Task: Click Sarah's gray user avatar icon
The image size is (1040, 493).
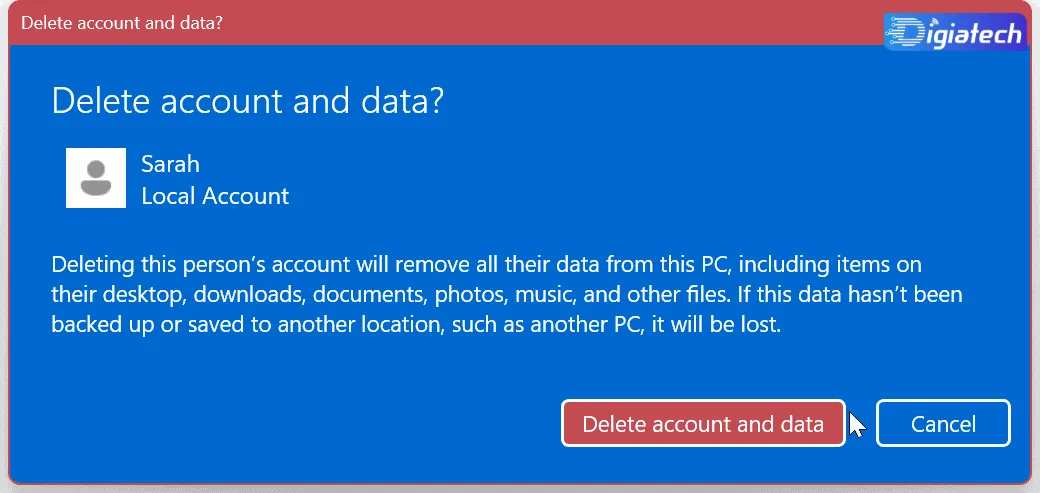Action: [96, 178]
